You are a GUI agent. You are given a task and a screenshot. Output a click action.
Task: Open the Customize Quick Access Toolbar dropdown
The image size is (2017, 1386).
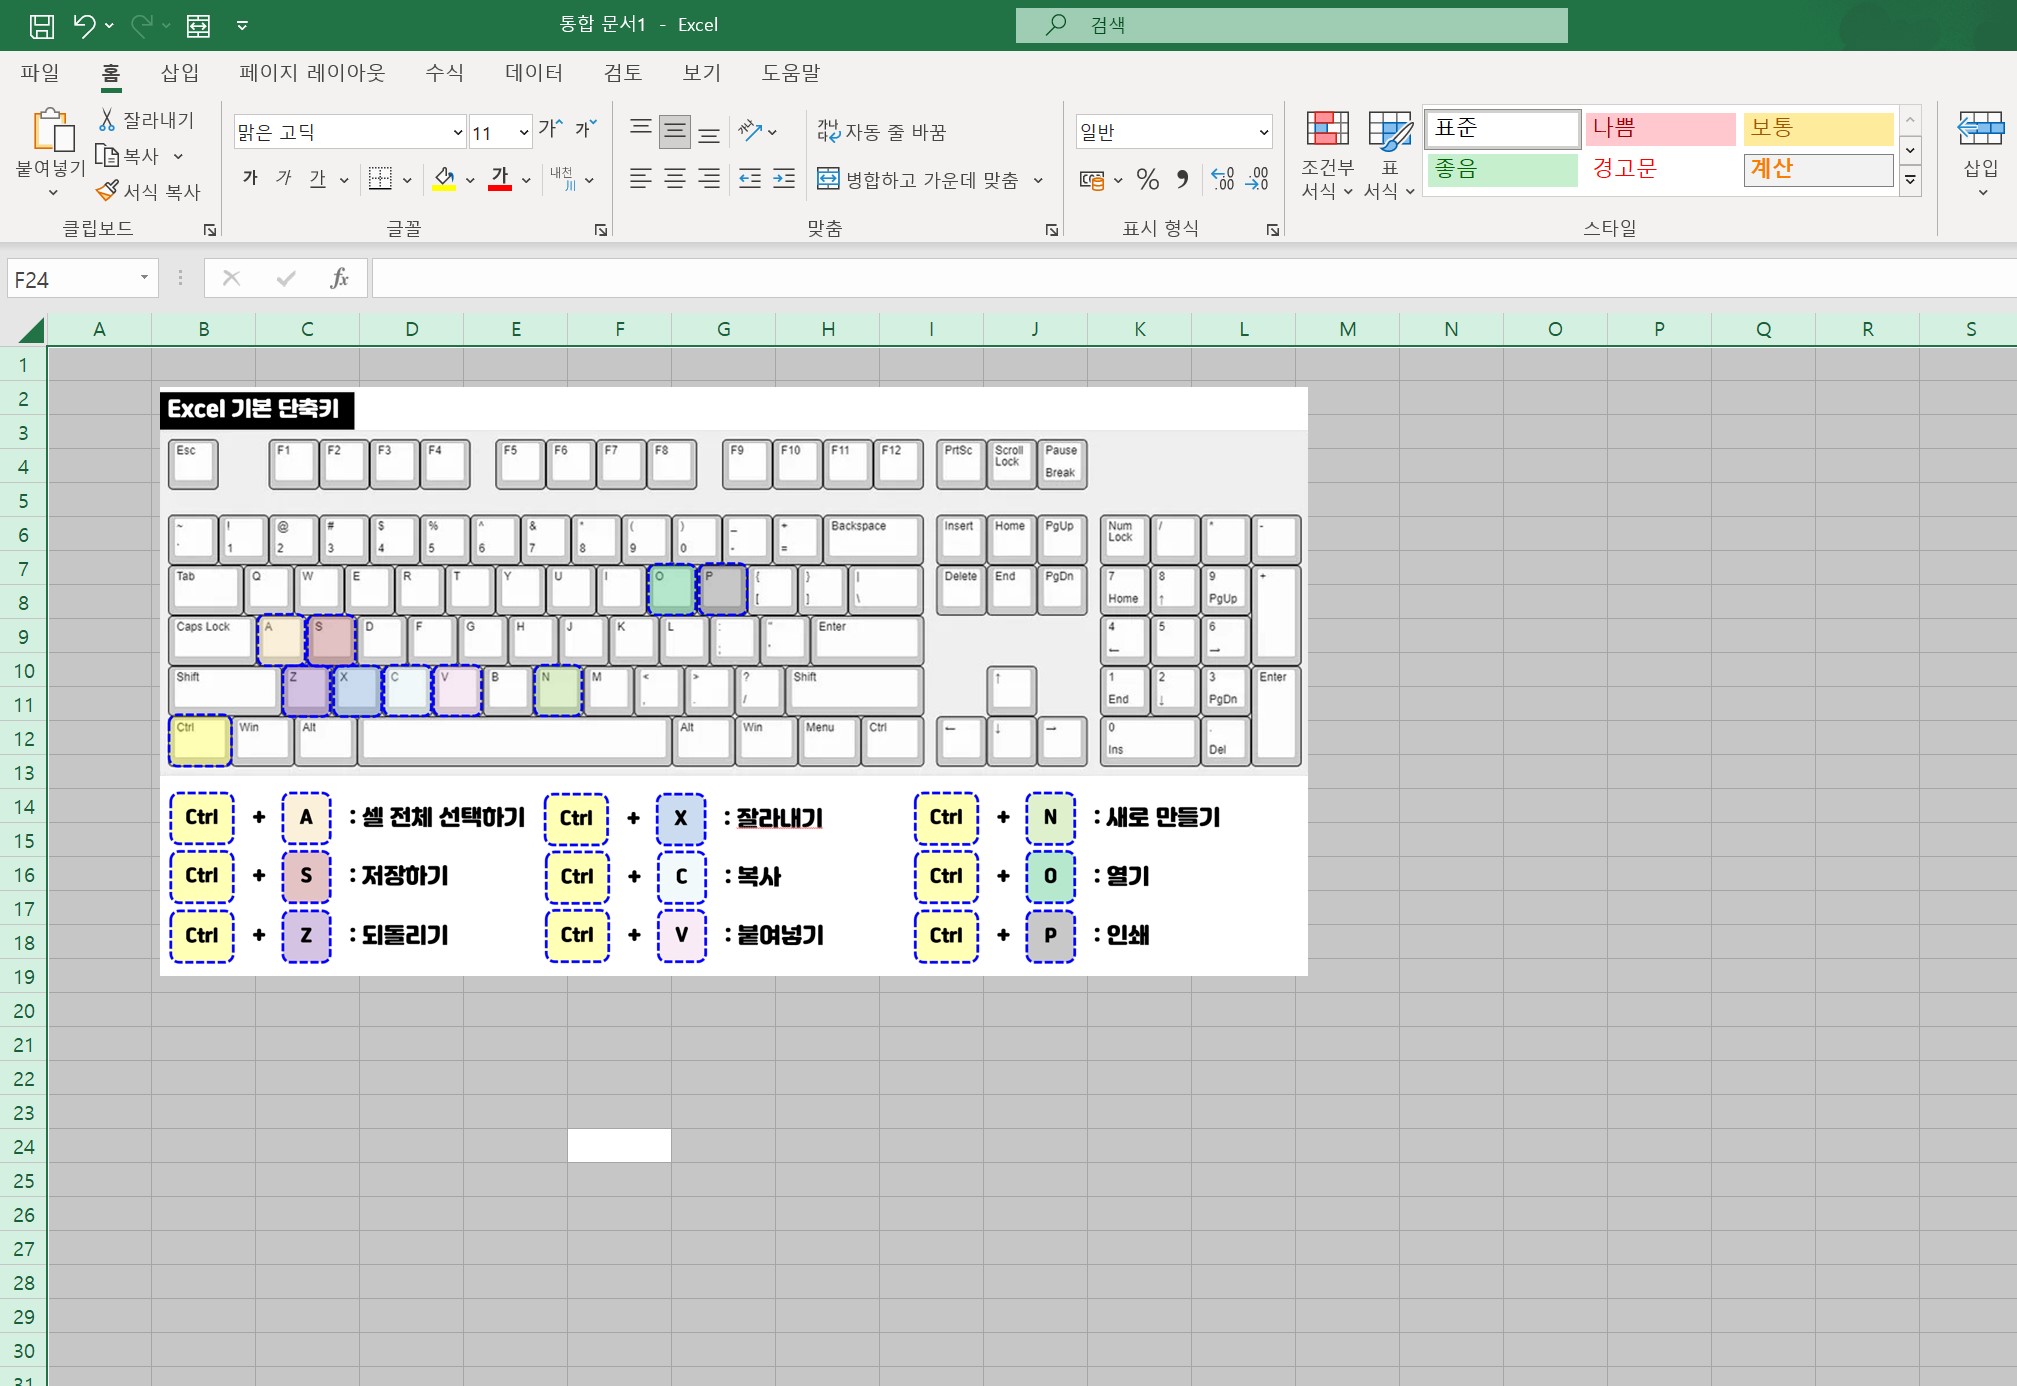coord(242,26)
